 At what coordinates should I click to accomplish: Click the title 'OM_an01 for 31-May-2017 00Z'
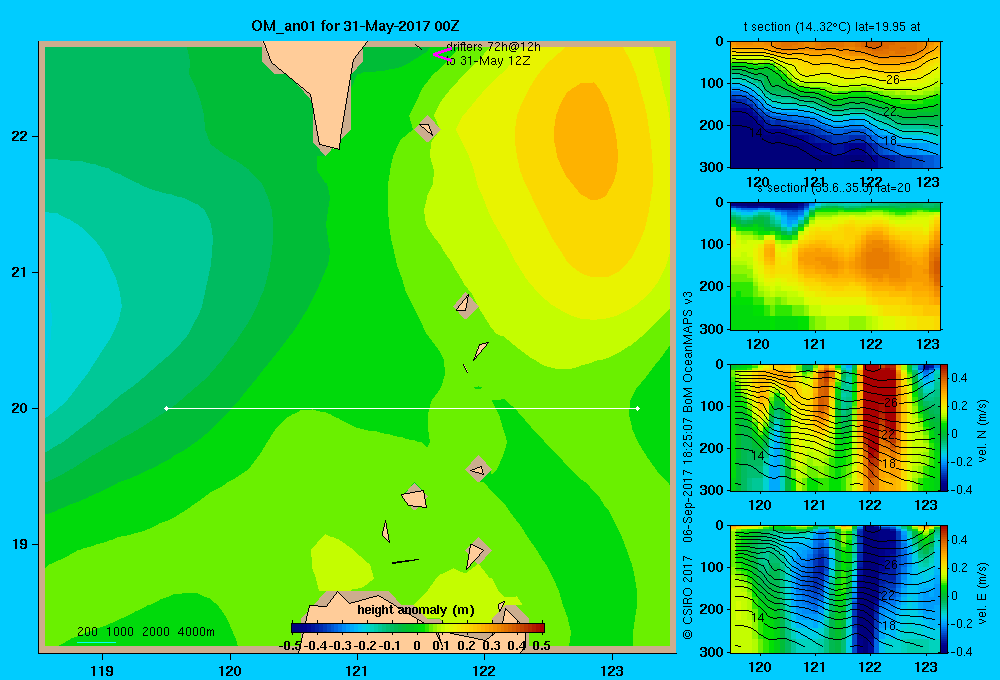click(x=355, y=26)
